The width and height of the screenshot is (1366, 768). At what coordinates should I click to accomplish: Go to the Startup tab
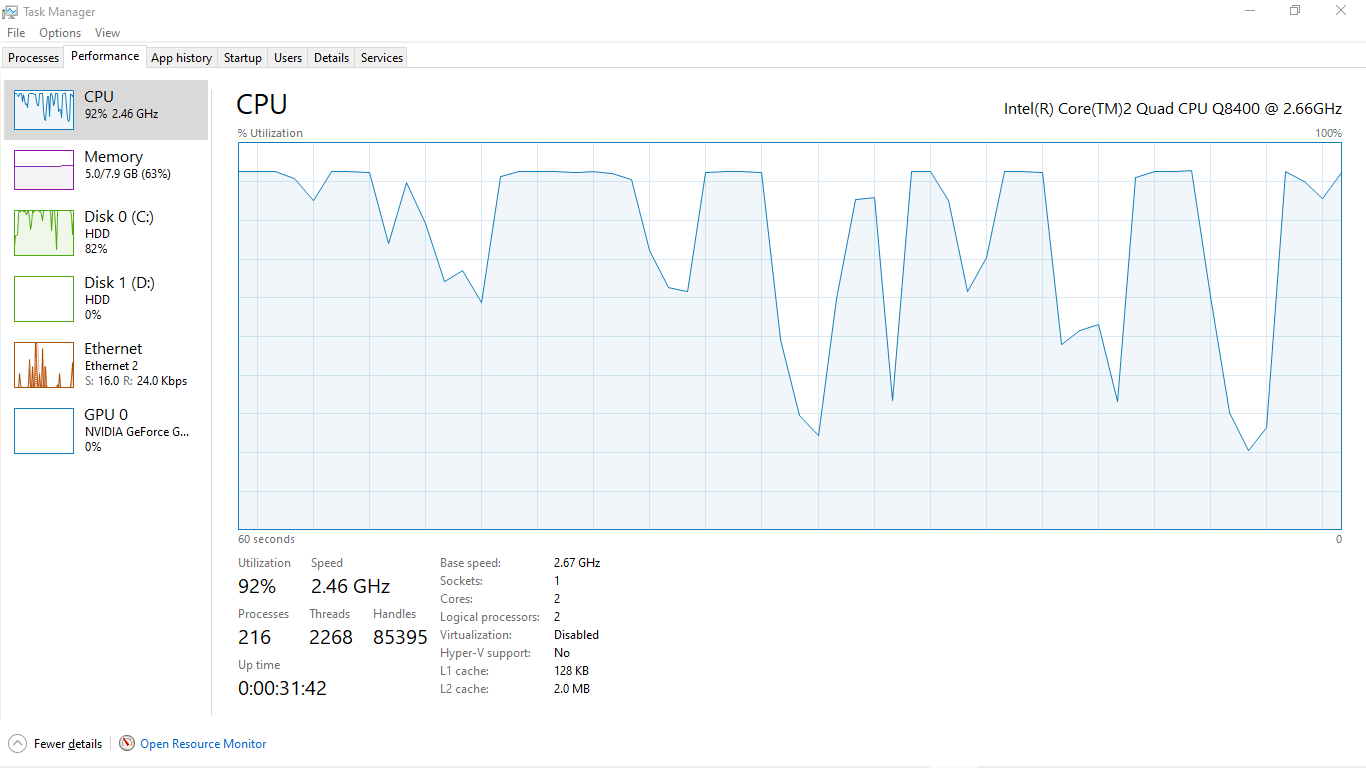click(243, 58)
